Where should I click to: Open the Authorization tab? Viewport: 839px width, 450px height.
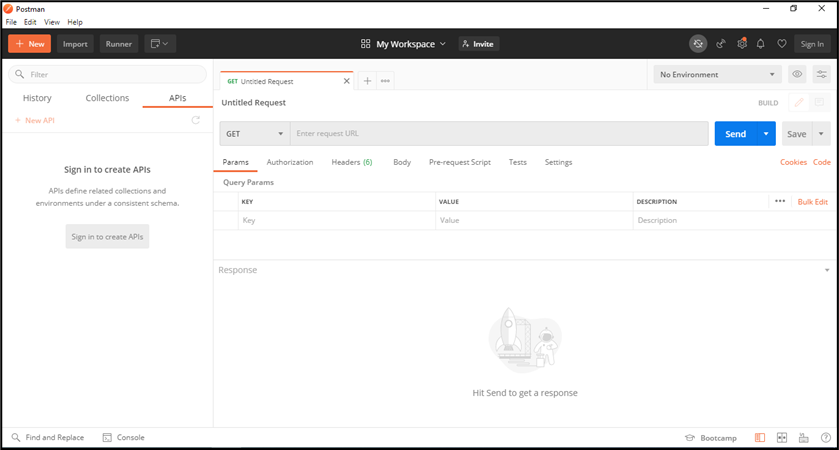click(290, 162)
